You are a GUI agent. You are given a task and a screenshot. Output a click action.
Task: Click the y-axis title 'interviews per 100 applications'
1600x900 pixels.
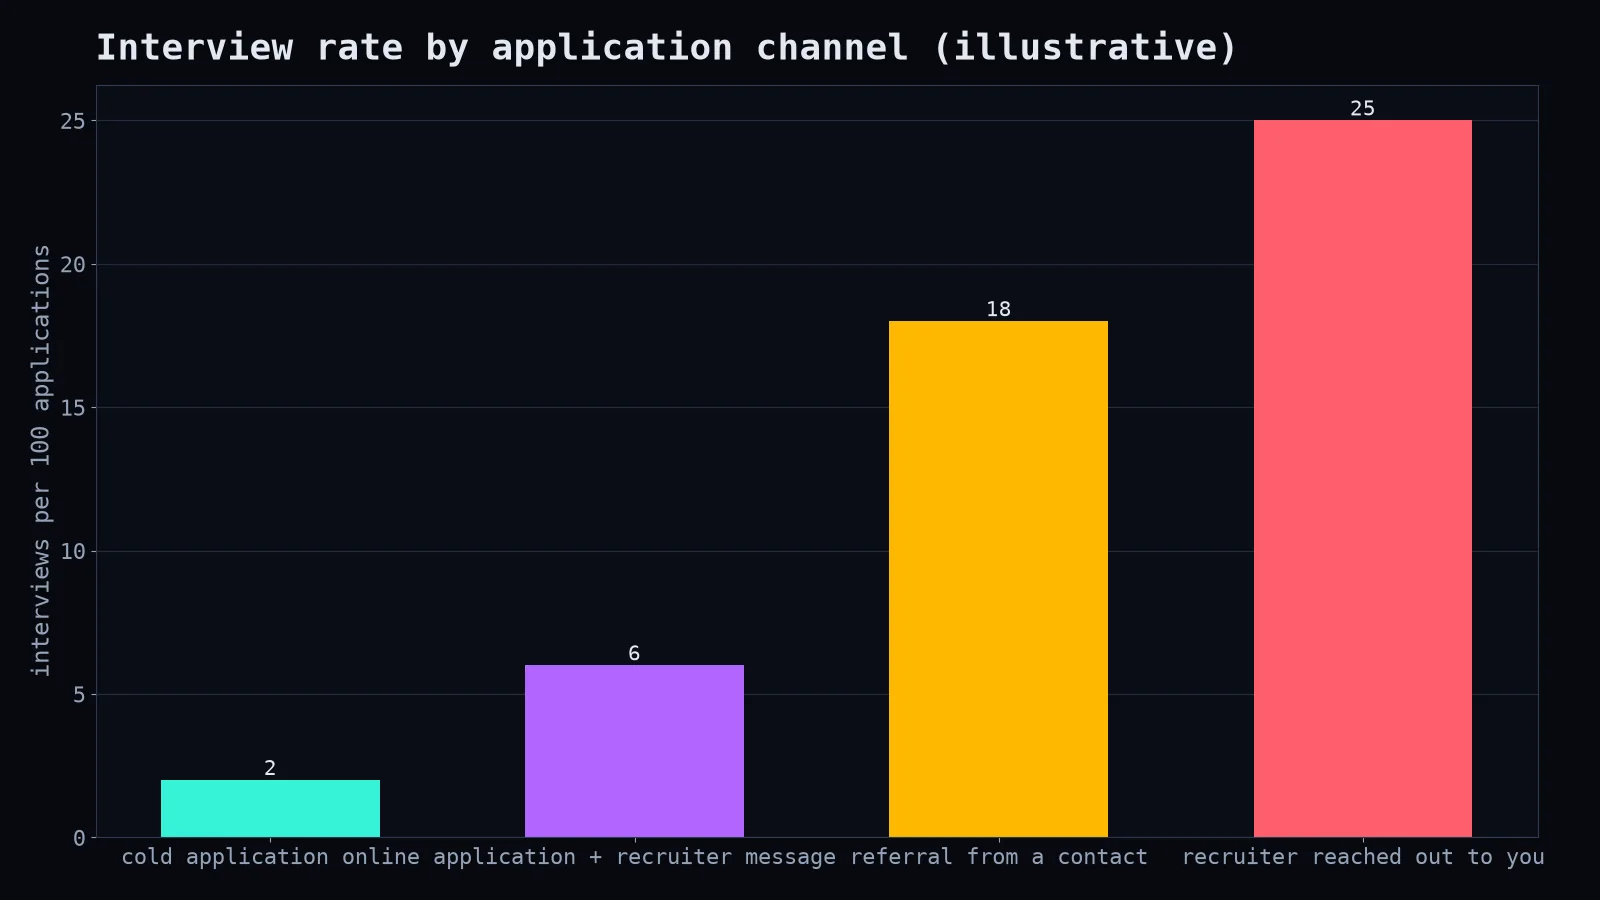tap(40, 460)
